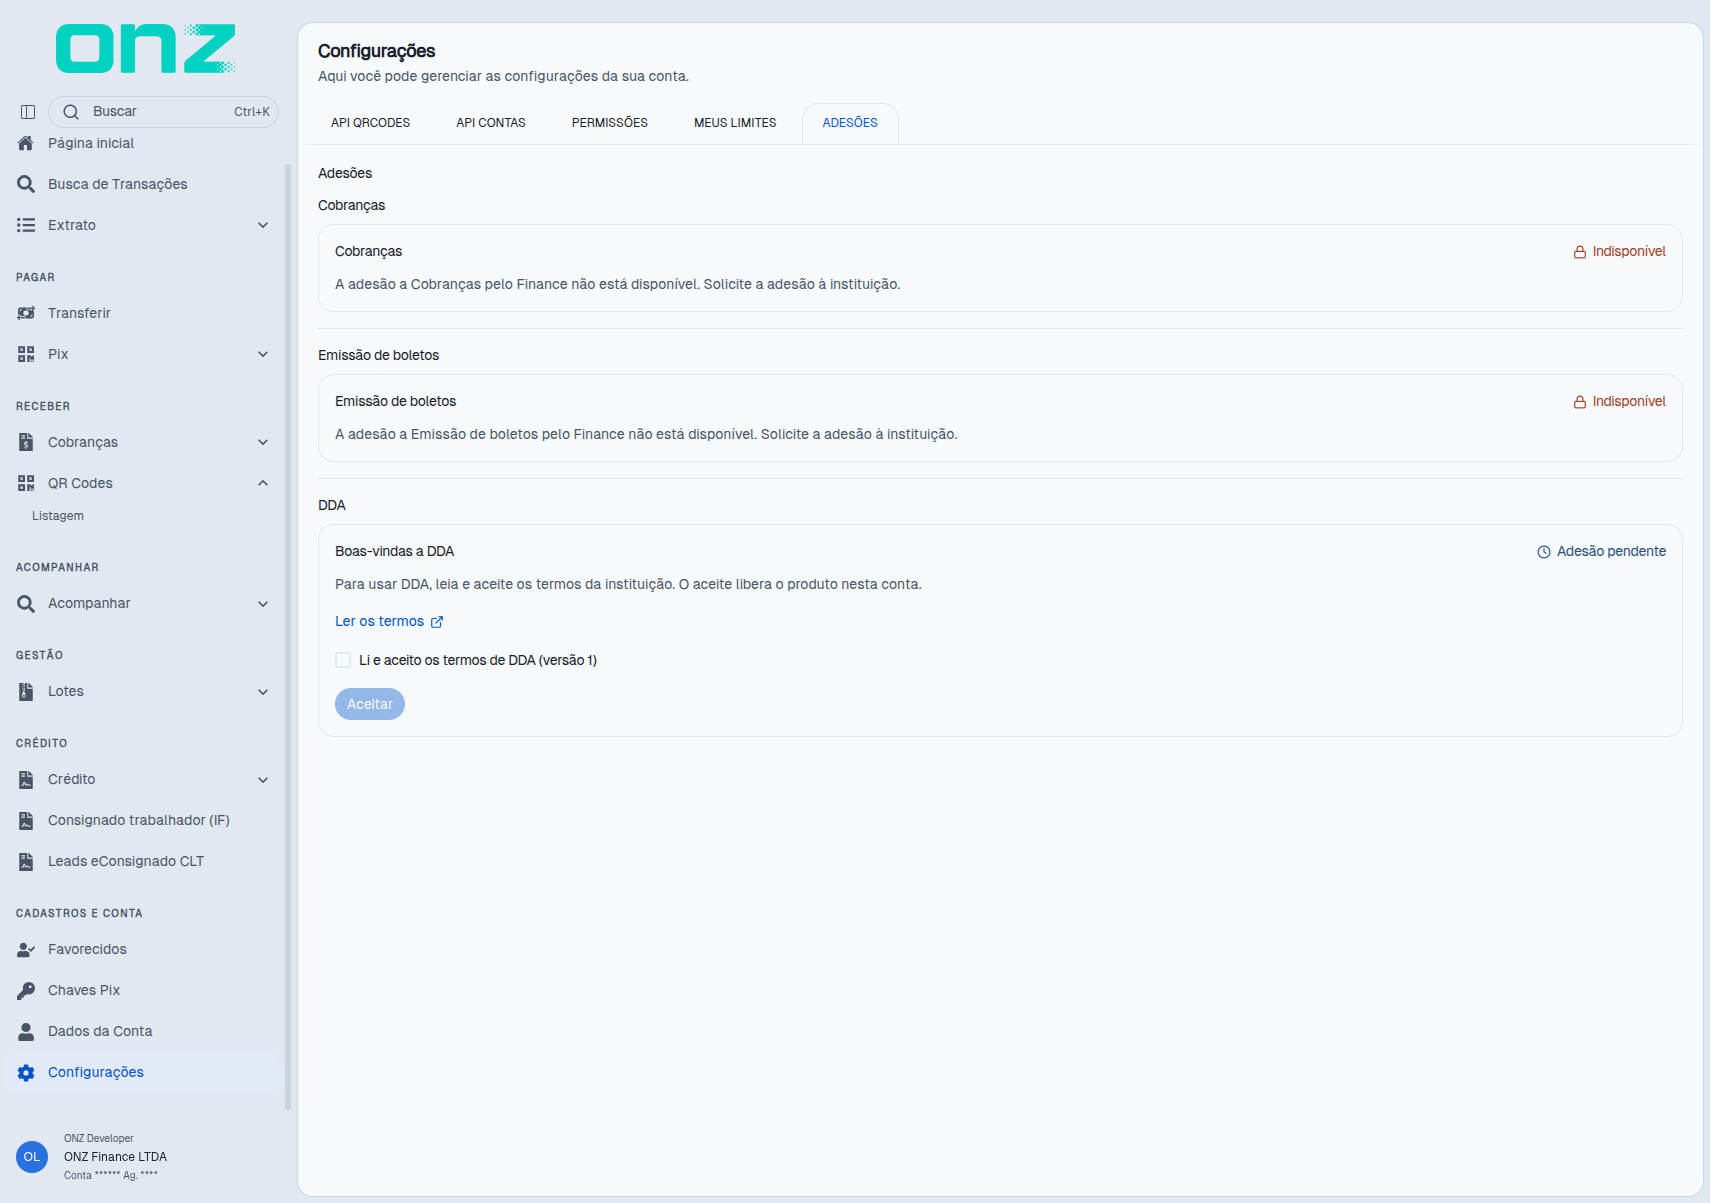Expand the Lotes chevron

point(263,692)
